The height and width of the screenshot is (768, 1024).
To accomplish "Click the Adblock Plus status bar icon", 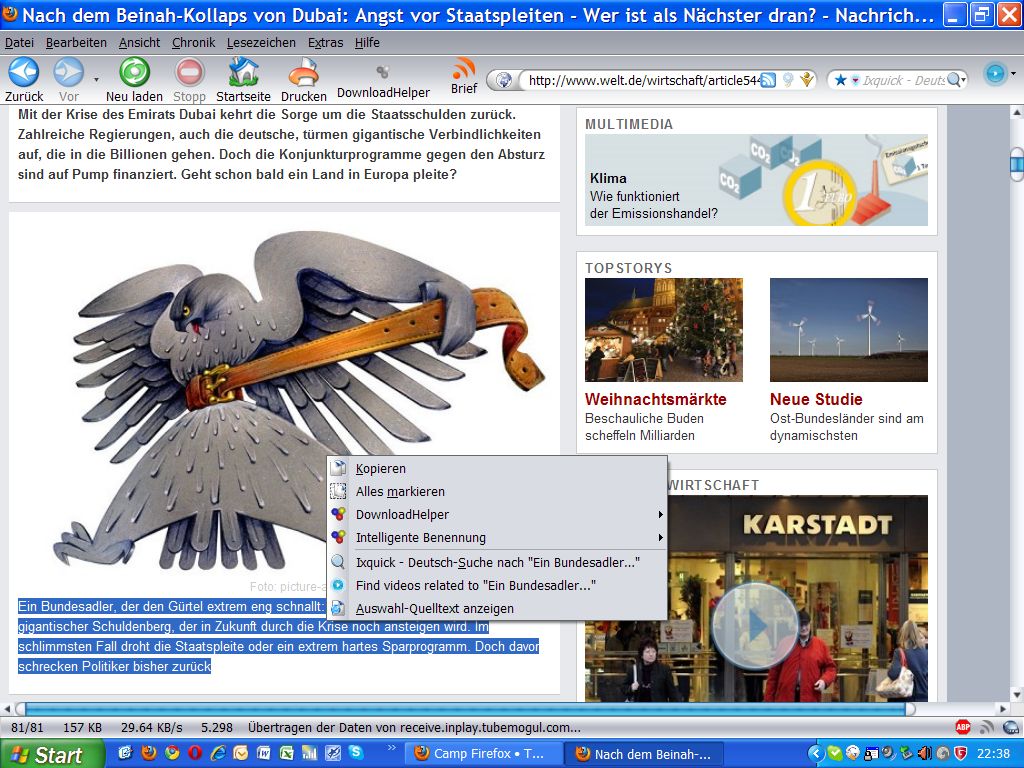I will pos(963,727).
